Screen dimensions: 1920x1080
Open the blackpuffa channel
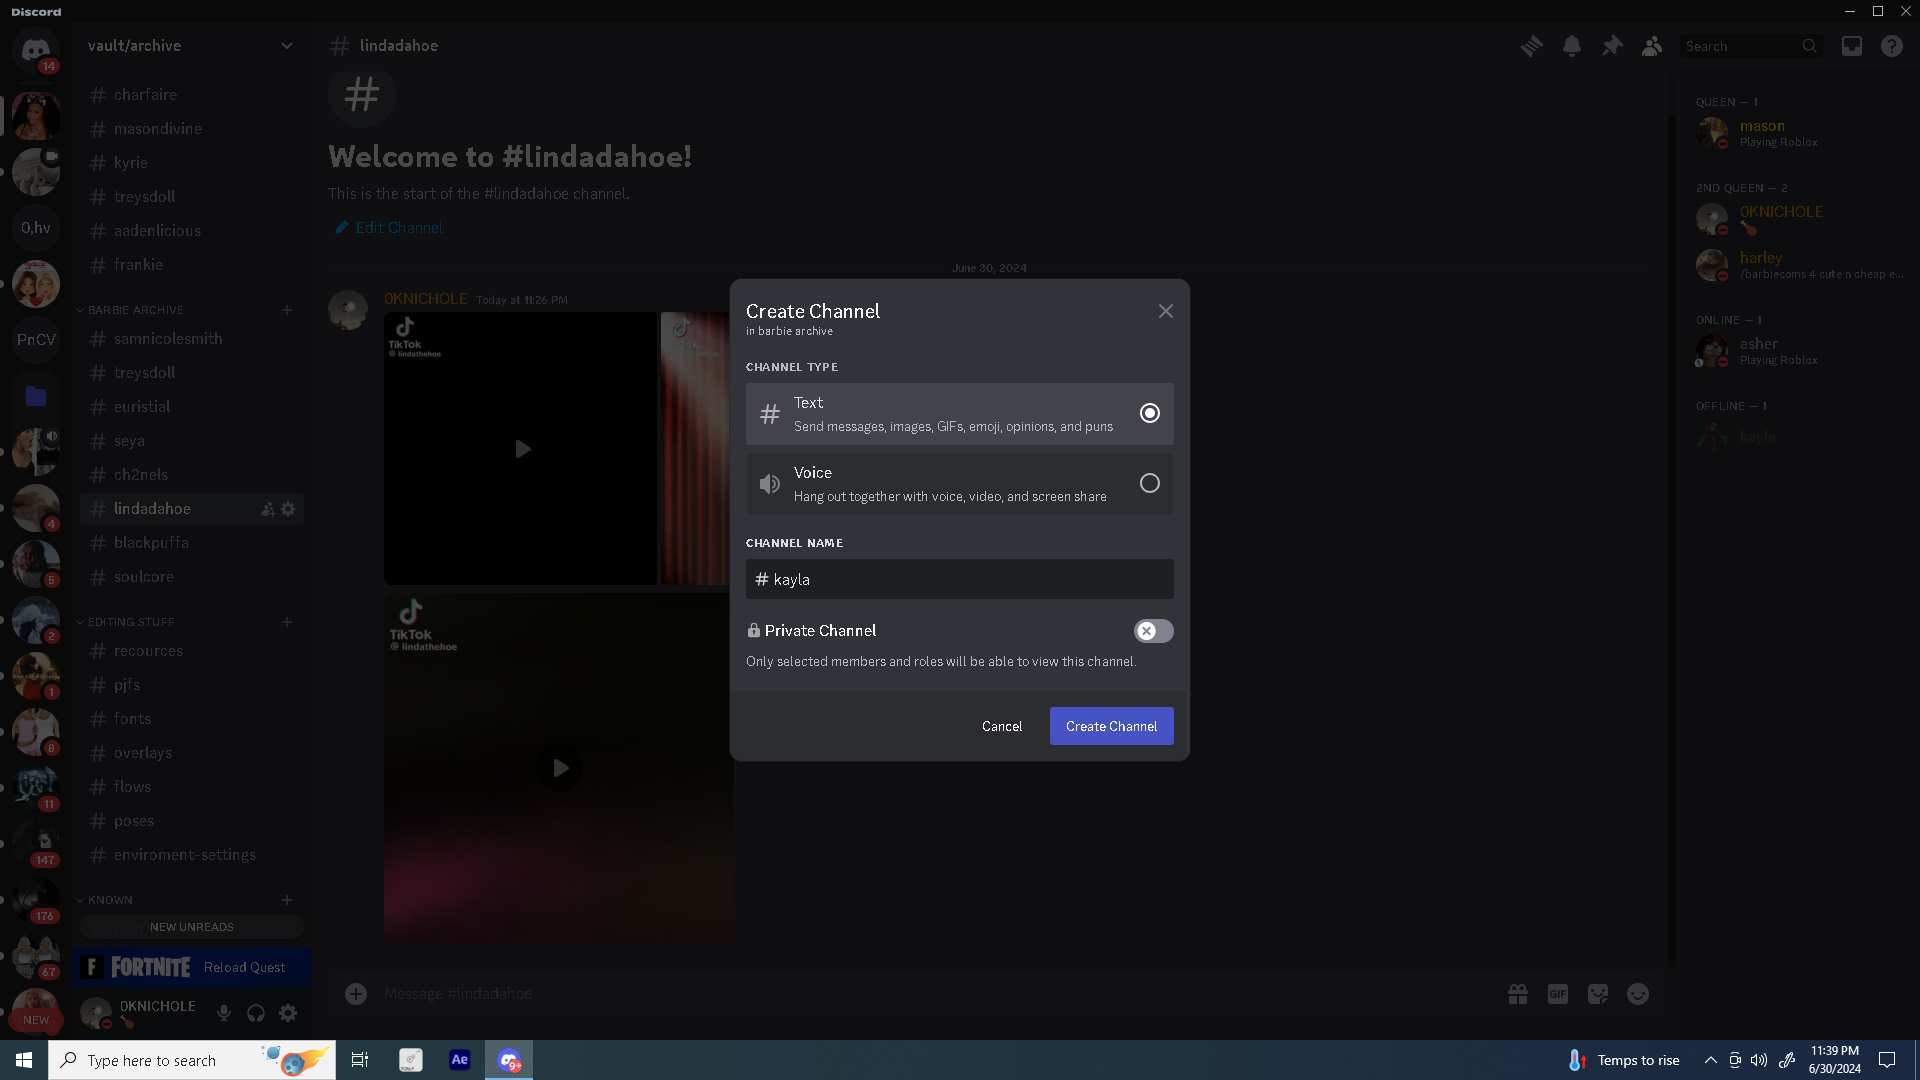point(192,543)
